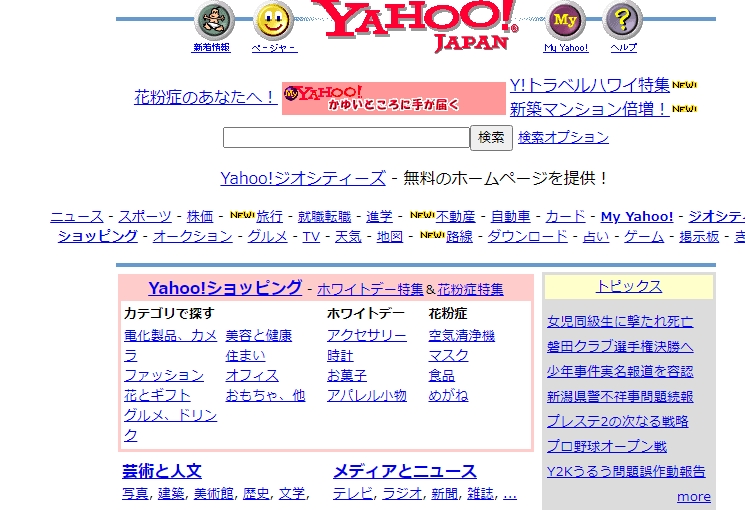The height and width of the screenshot is (510, 745).
Task: Open 天気 weather link
Action: [x=348, y=236]
